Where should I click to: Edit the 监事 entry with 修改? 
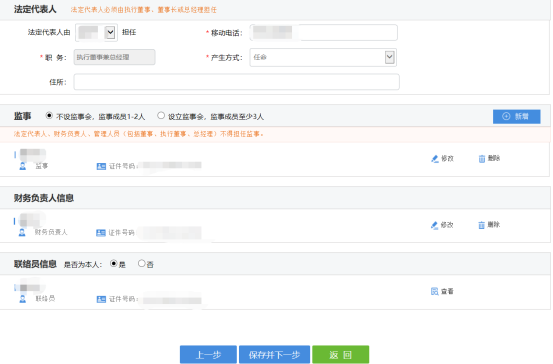tap(442, 159)
